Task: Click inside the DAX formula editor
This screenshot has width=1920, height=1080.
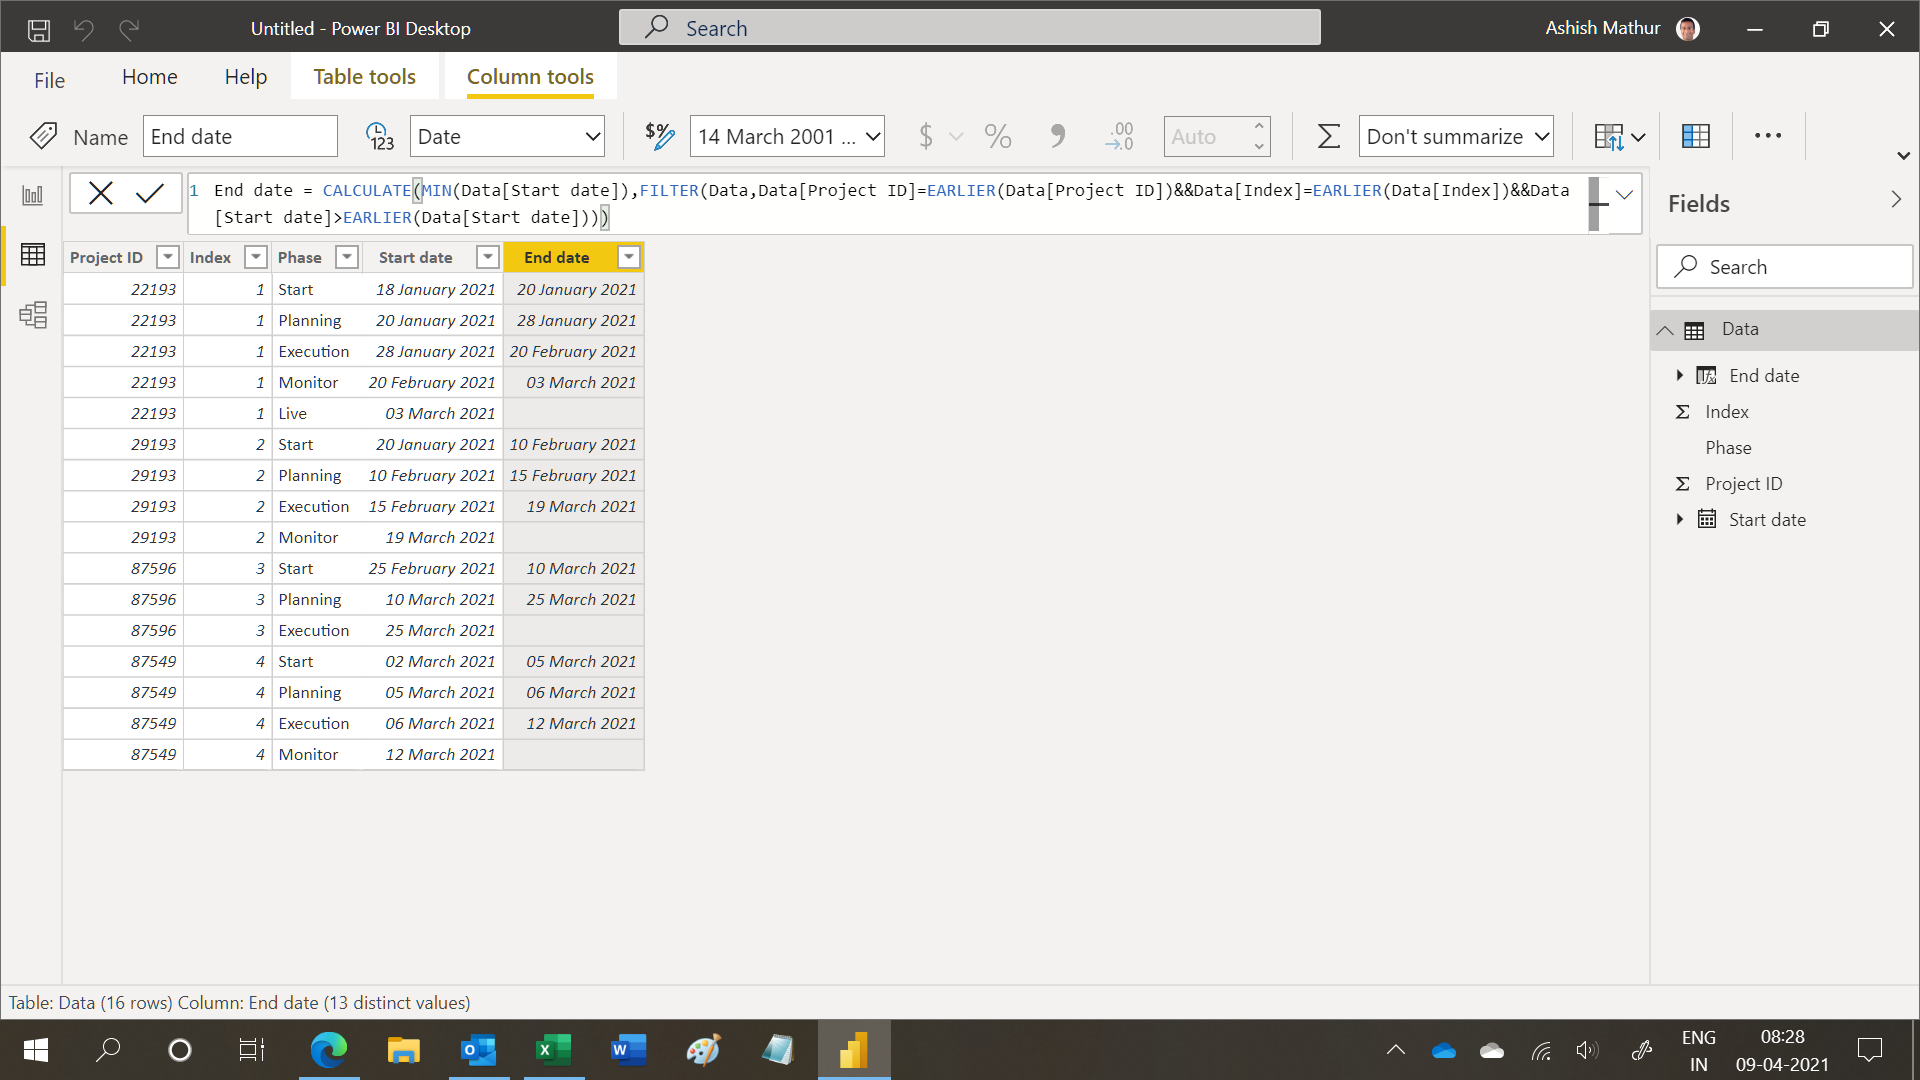Action: (x=890, y=204)
